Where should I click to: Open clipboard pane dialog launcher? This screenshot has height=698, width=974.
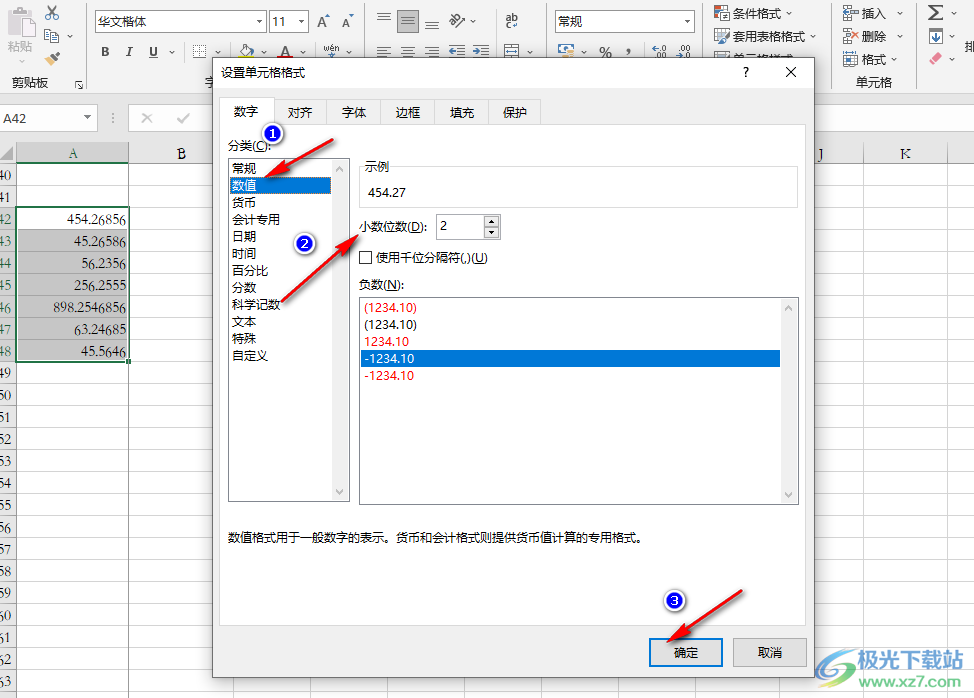click(79, 84)
